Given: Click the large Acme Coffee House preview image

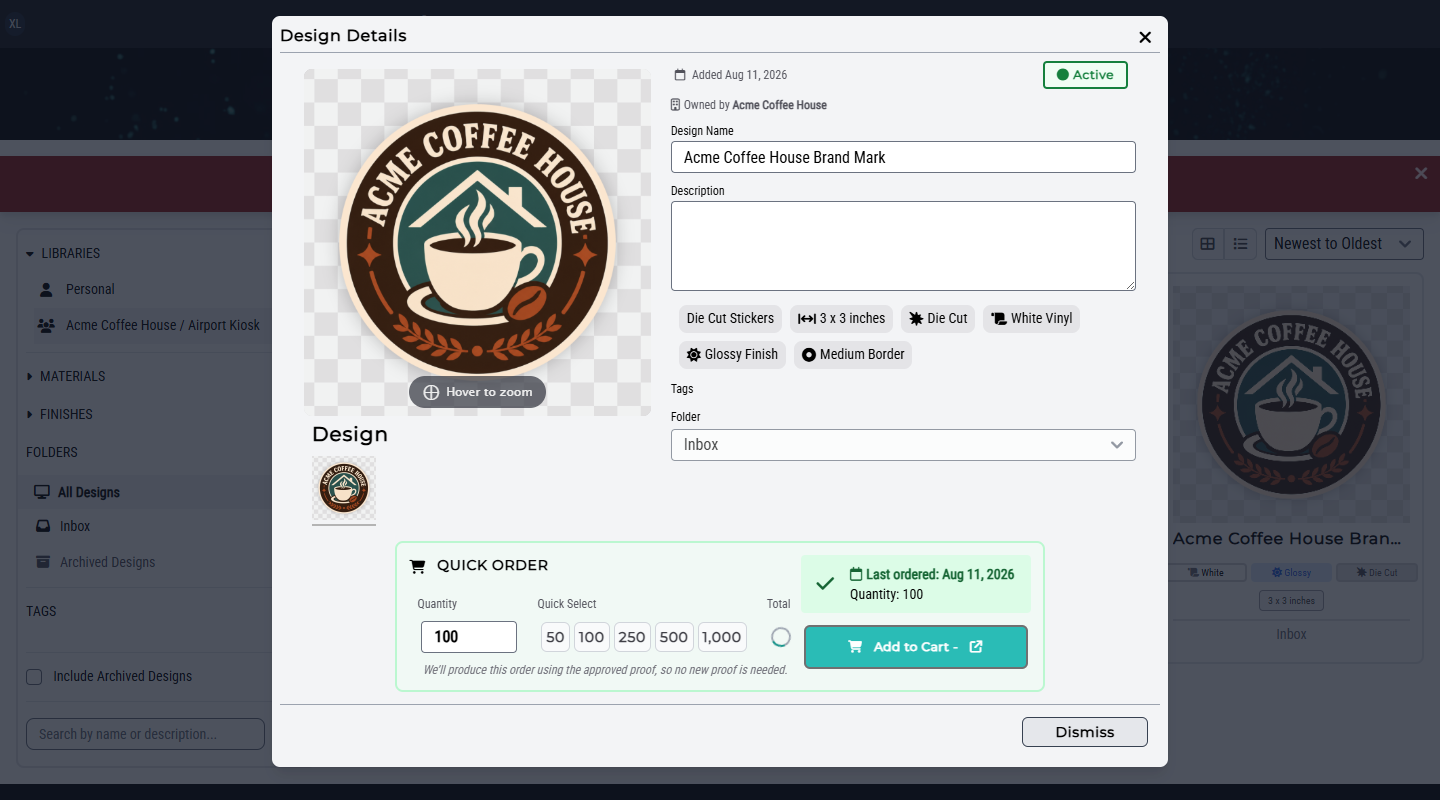Looking at the screenshot, I should [477, 242].
